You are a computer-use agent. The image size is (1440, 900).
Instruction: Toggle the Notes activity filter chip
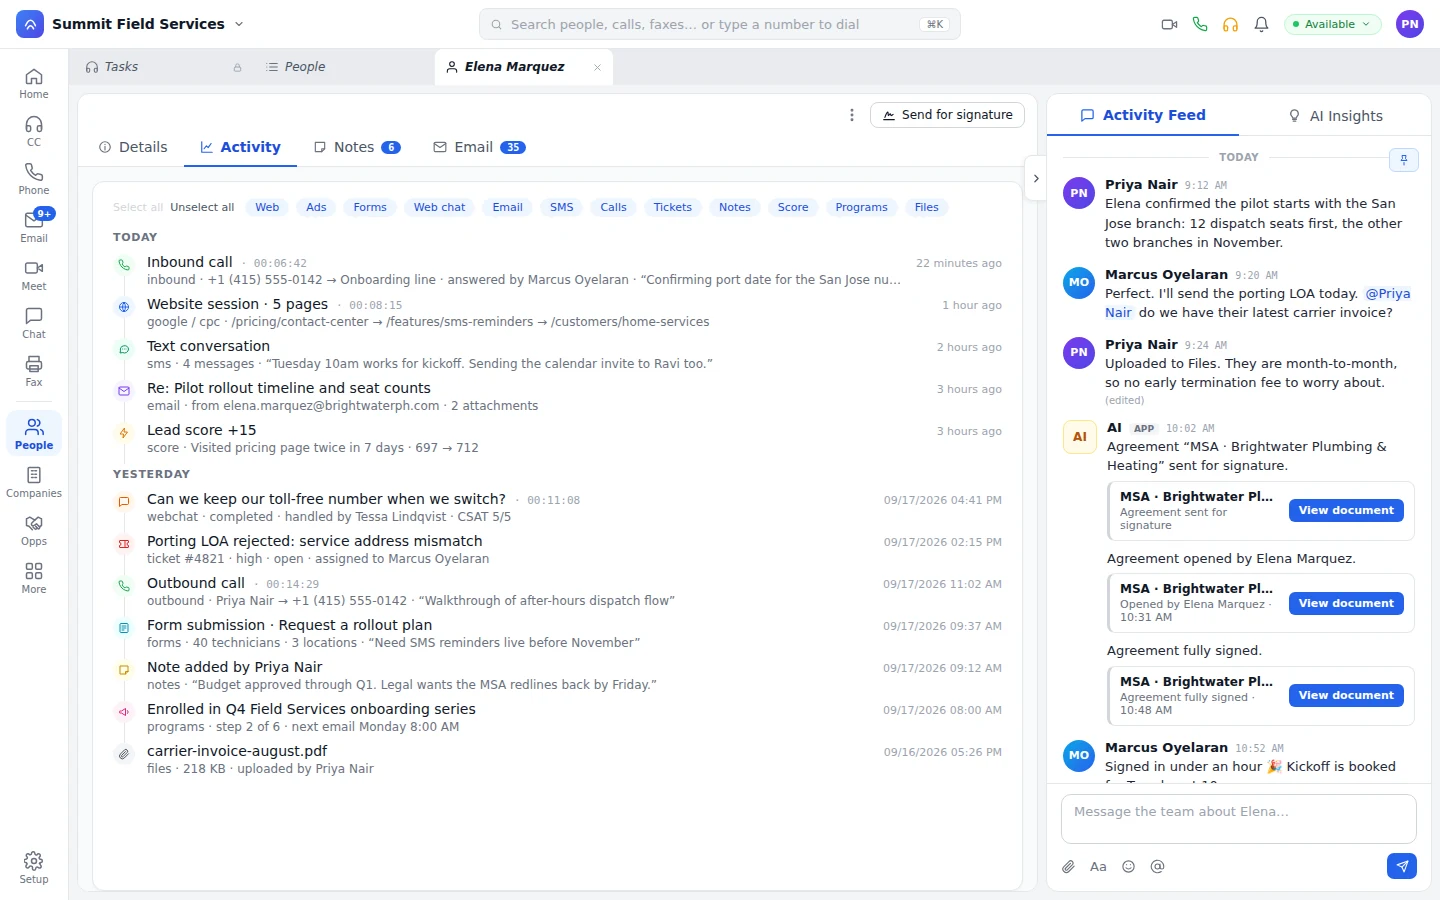click(x=735, y=207)
